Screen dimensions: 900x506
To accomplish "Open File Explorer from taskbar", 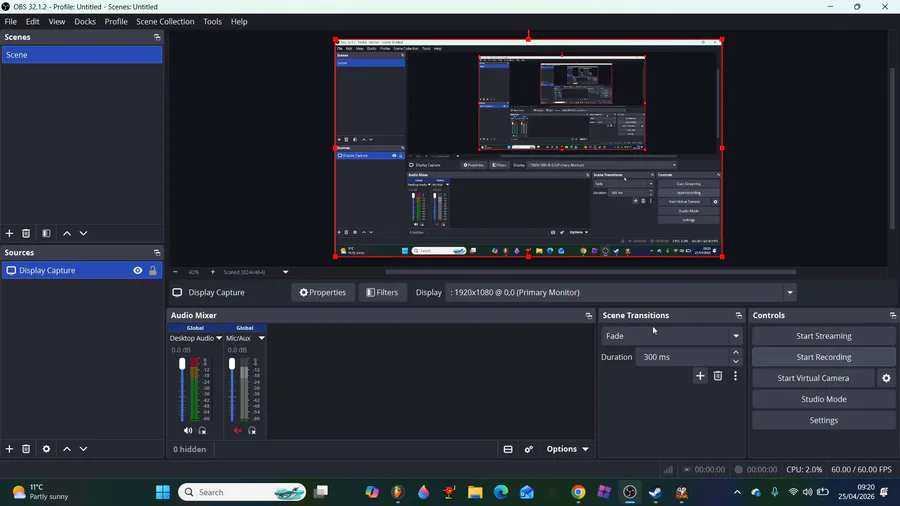I will pyautogui.click(x=475, y=492).
